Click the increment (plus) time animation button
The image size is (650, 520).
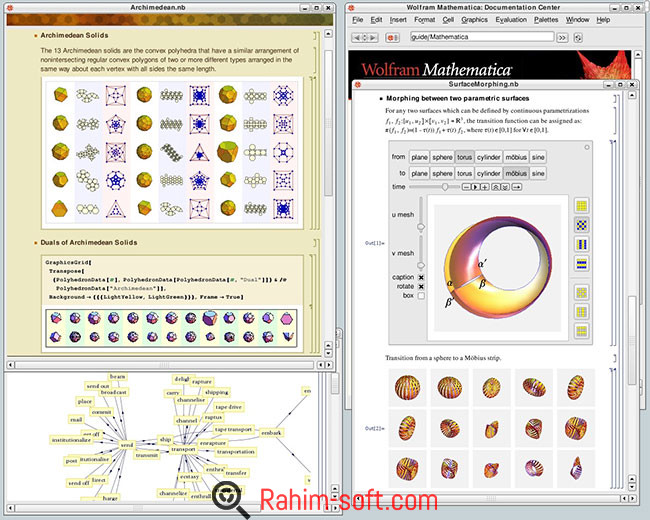point(485,187)
